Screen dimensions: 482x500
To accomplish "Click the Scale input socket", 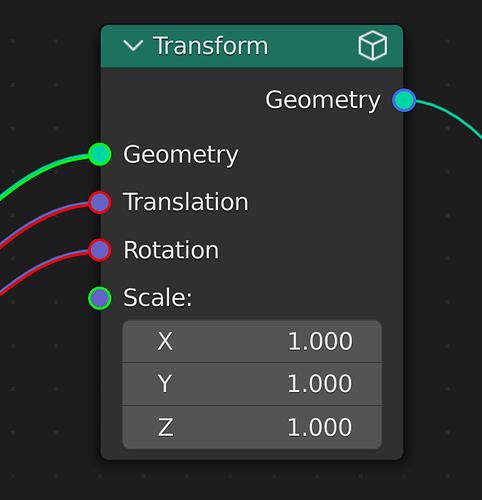I will 100,298.
